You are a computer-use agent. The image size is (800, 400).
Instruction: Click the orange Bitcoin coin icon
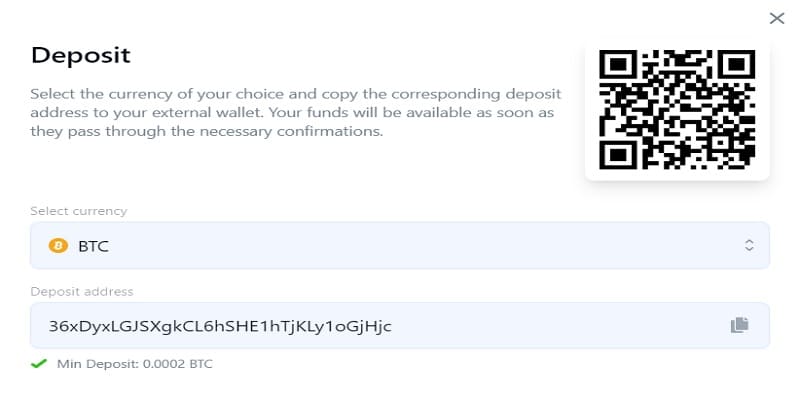tap(57, 245)
